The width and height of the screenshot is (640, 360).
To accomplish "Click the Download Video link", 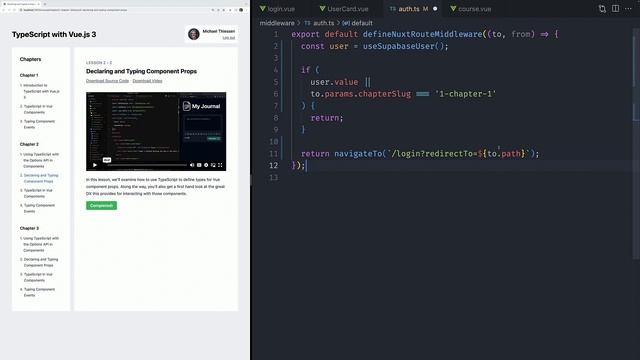I will (147, 81).
